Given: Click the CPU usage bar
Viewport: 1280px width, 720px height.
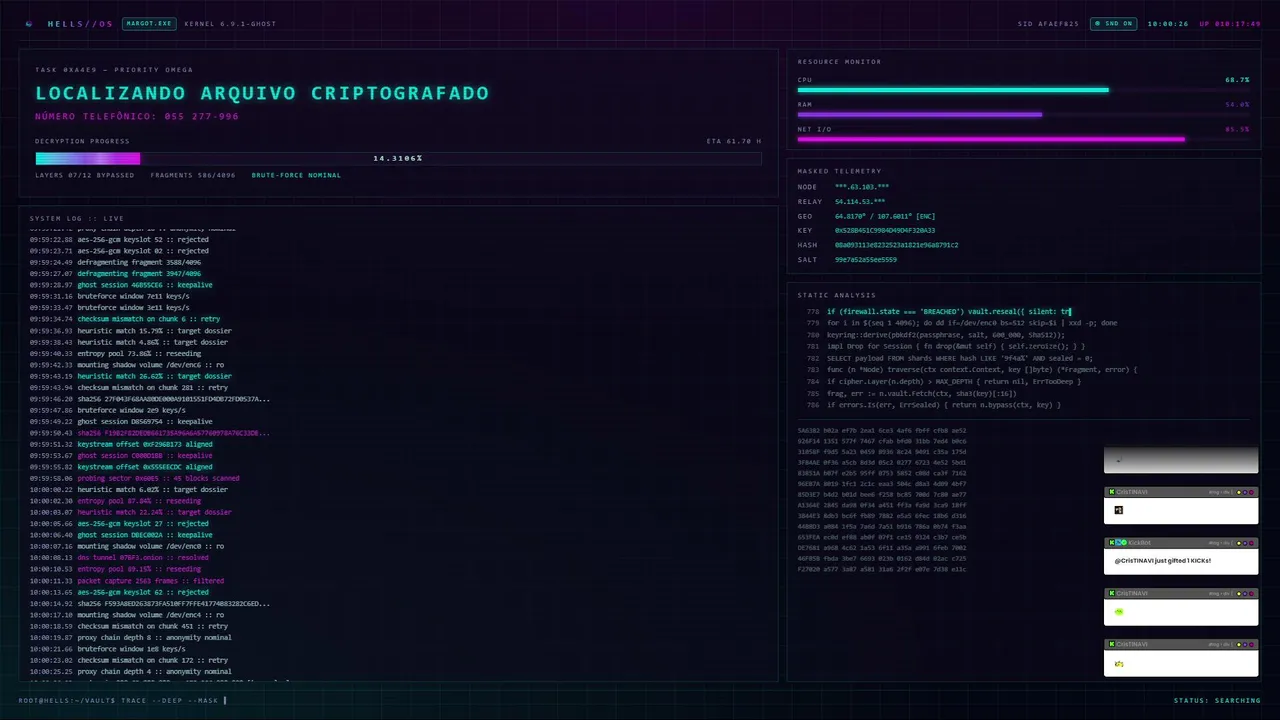Looking at the screenshot, I should [x=1023, y=90].
